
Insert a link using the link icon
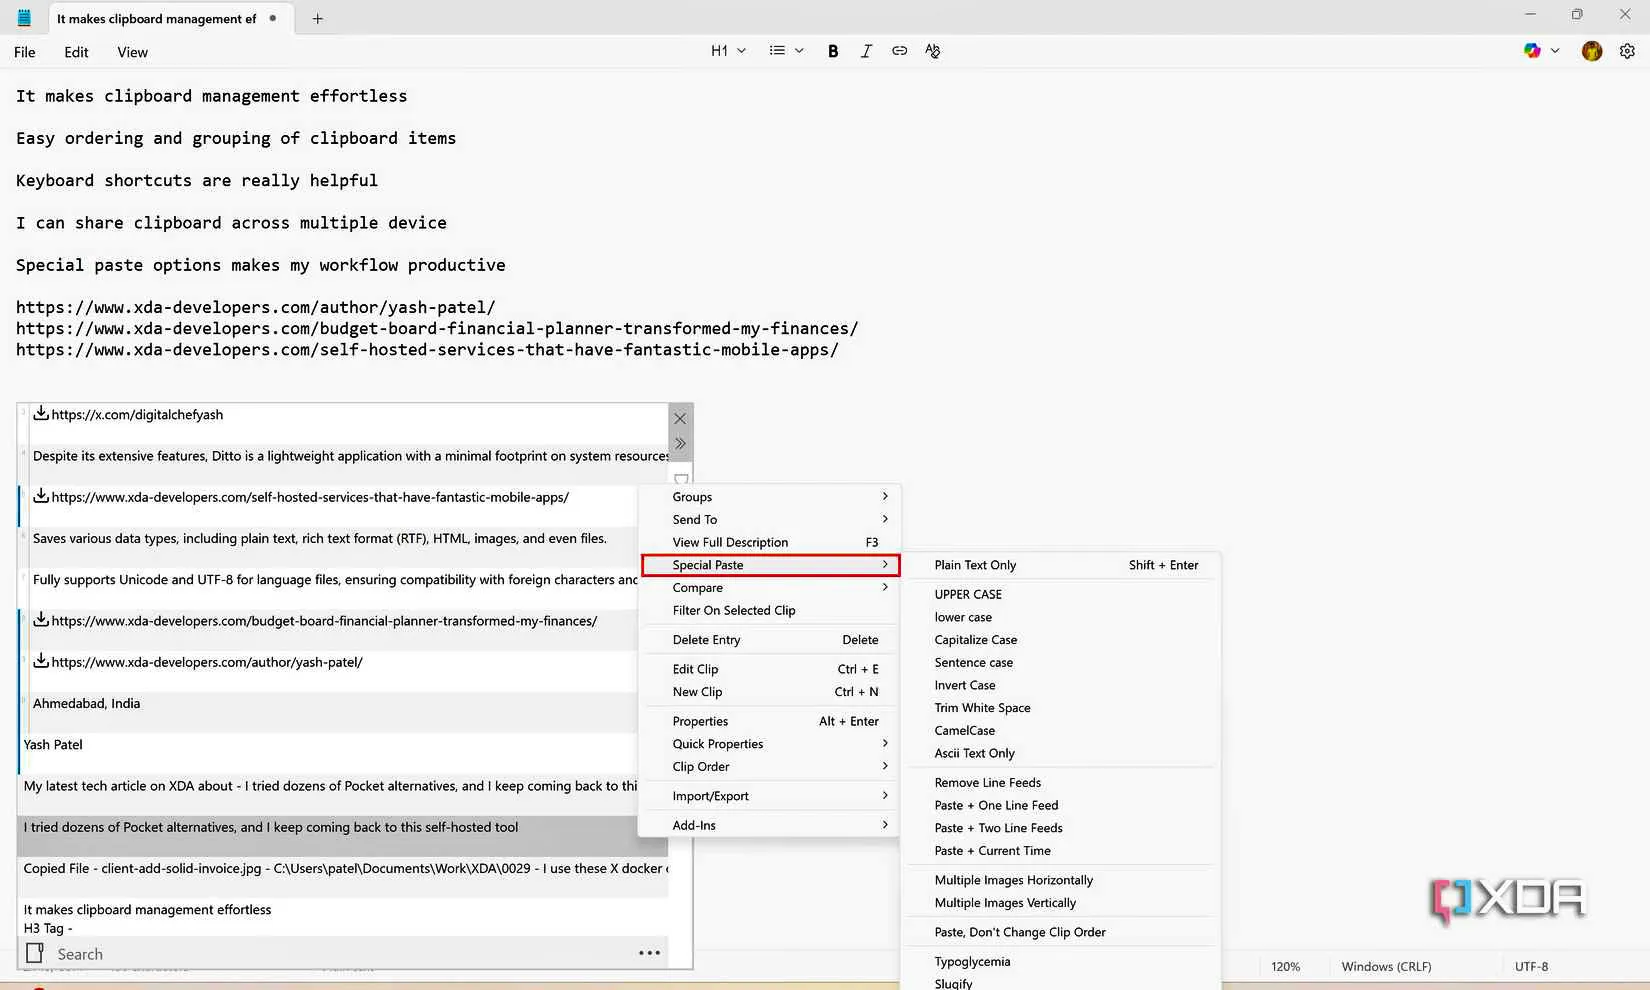coord(899,51)
